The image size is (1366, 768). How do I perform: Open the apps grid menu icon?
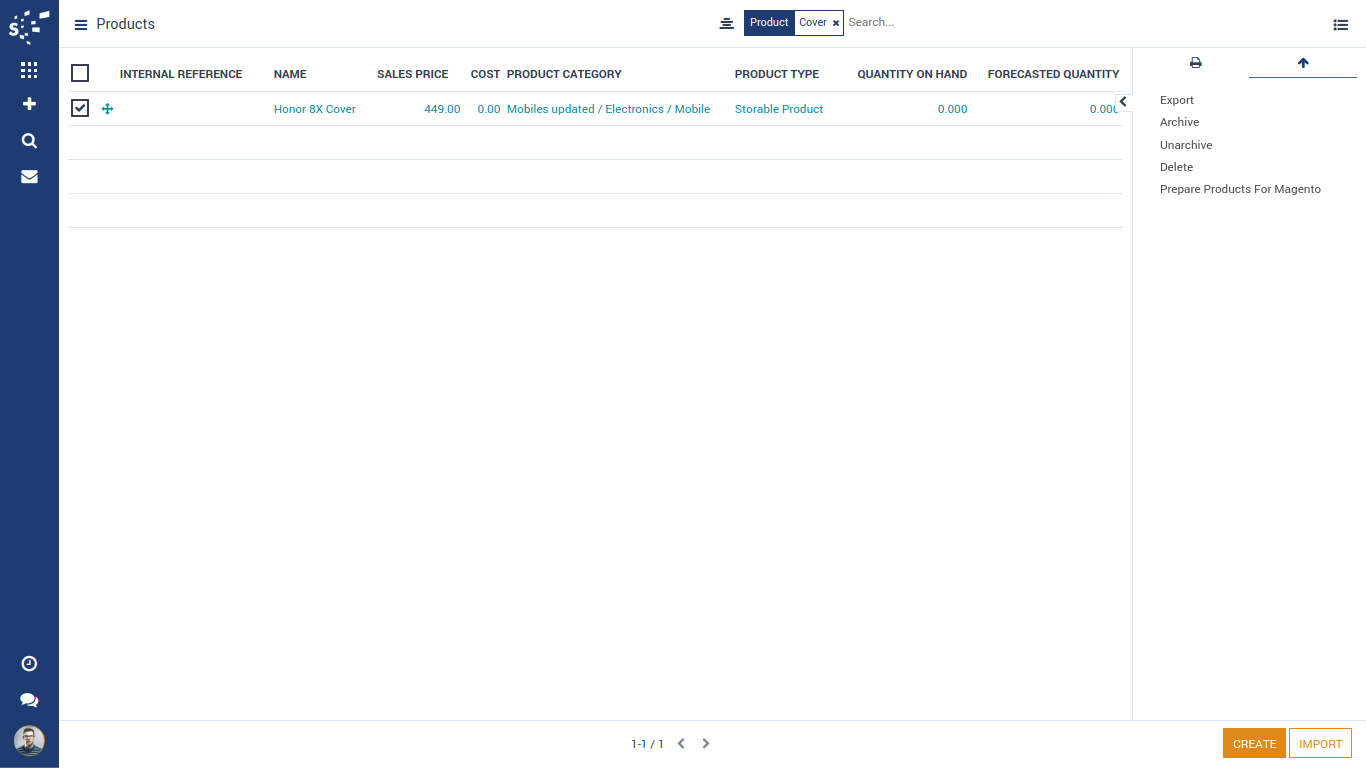[29, 70]
